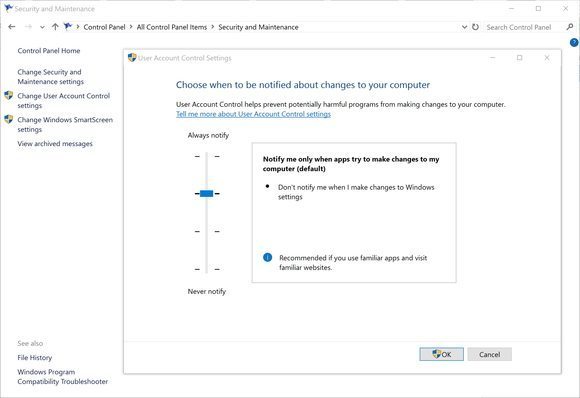Maximize the Security and Maintenance window
The width and height of the screenshot is (580, 398).
point(539,9)
